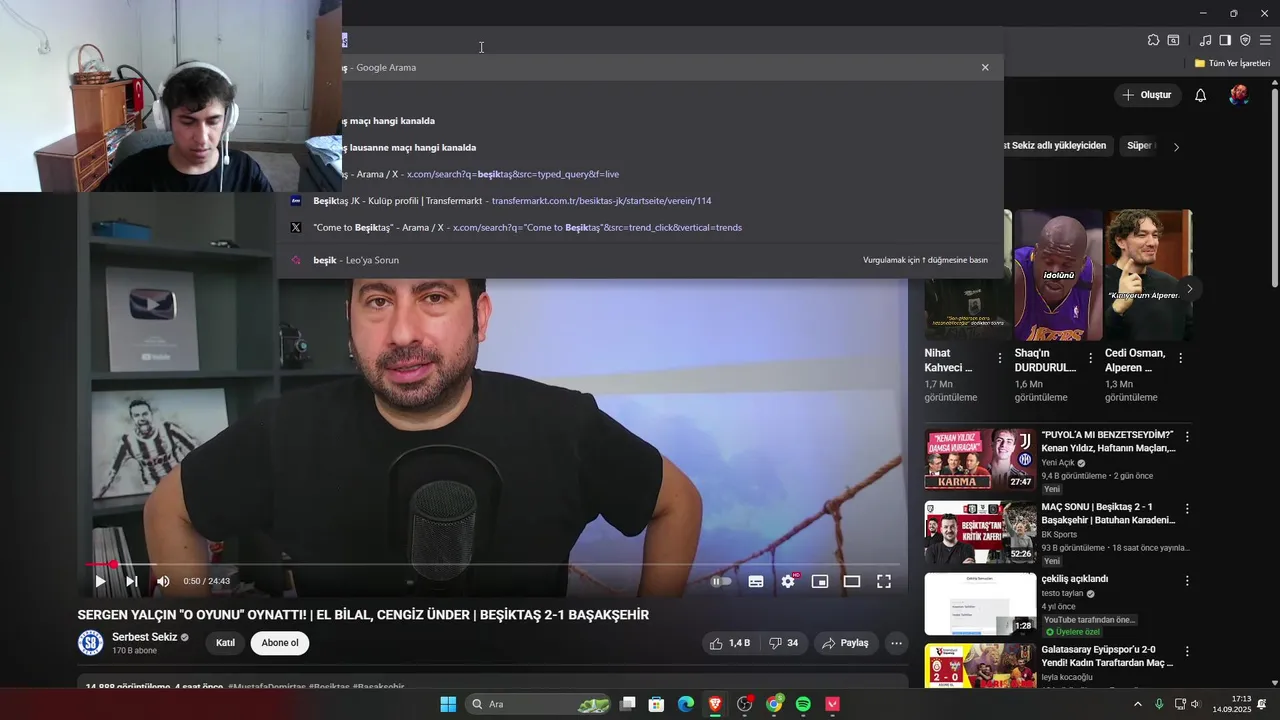The height and width of the screenshot is (720, 1280).
Task: Open the media control music note icon
Action: click(1205, 40)
